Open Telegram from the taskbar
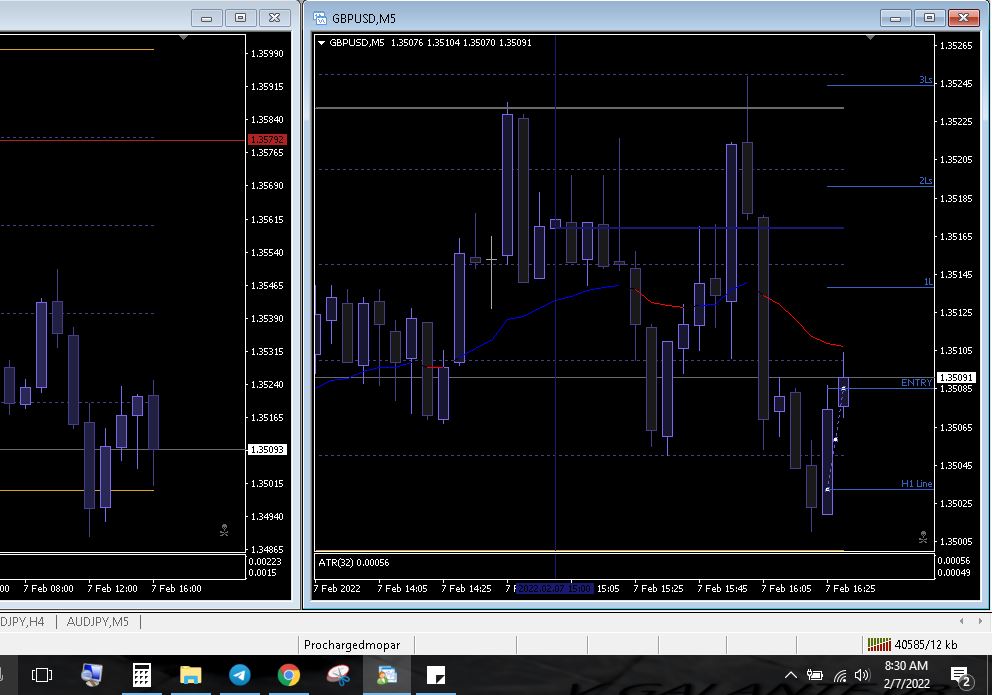The width and height of the screenshot is (992, 695). coord(240,675)
